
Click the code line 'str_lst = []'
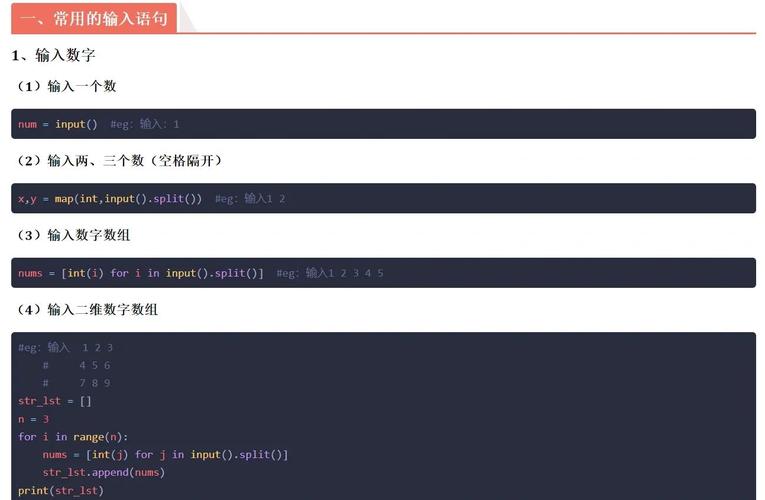(55, 401)
